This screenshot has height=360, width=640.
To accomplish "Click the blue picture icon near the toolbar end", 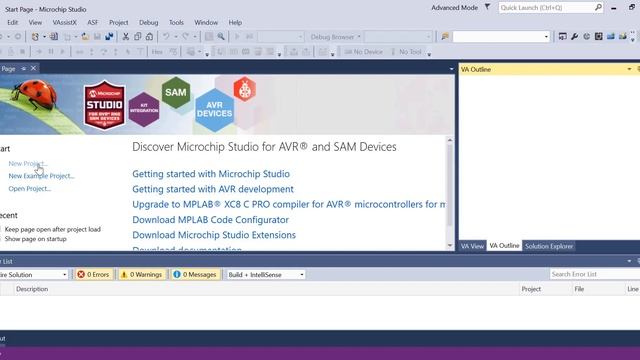I will pos(611,37).
